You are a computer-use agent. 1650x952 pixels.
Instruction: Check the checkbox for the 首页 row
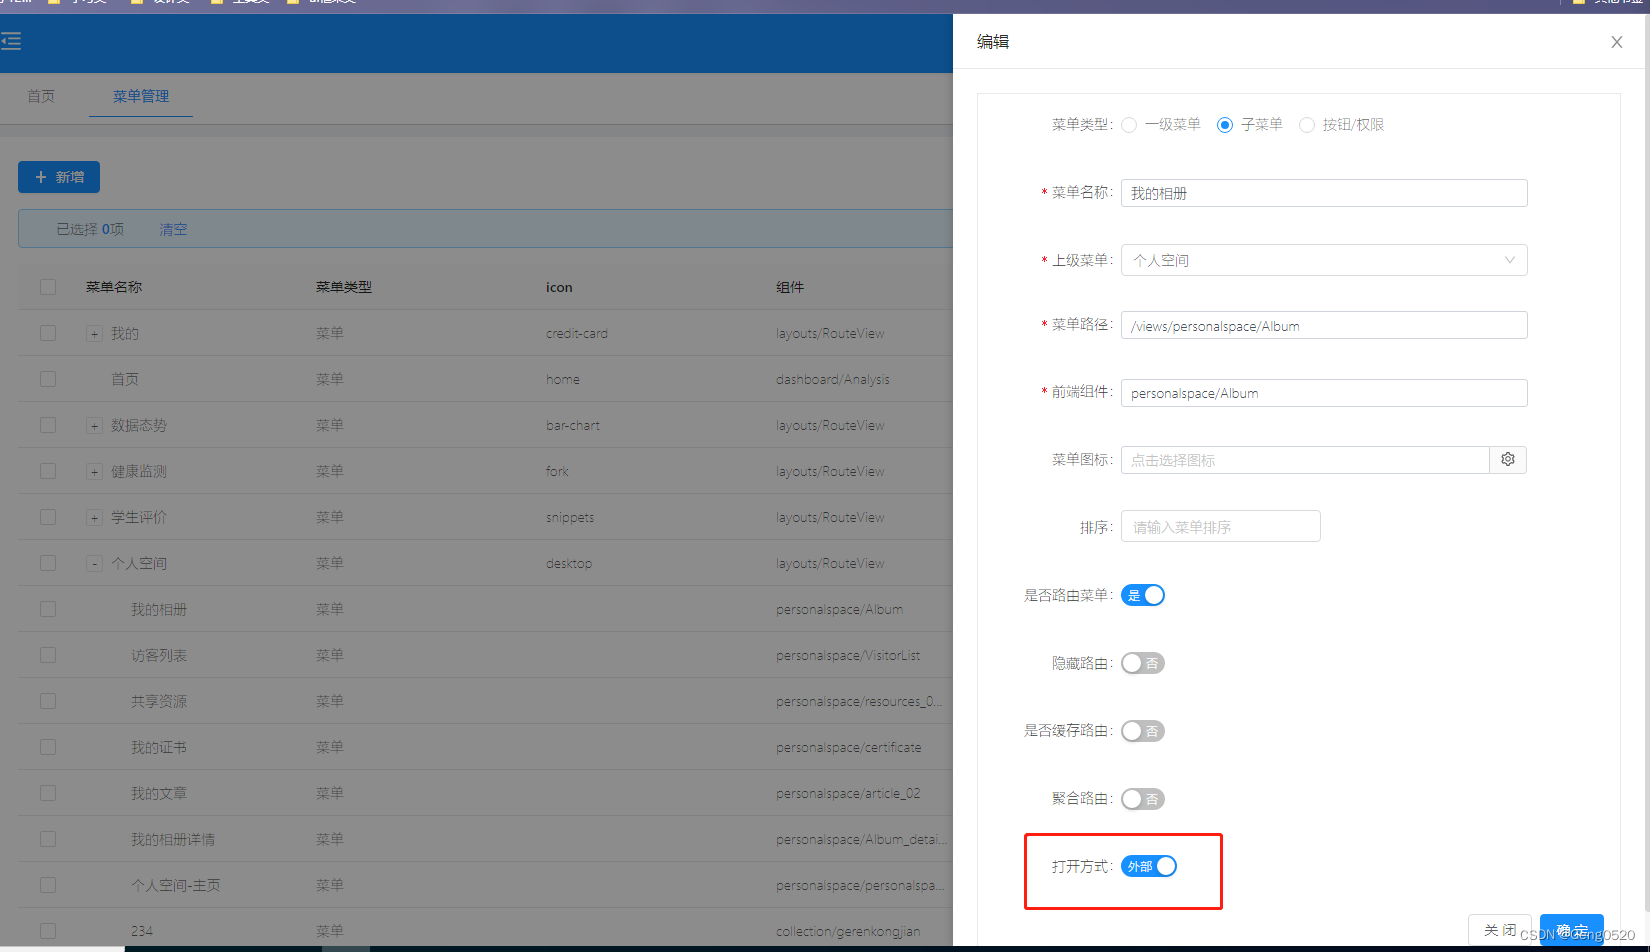(48, 379)
